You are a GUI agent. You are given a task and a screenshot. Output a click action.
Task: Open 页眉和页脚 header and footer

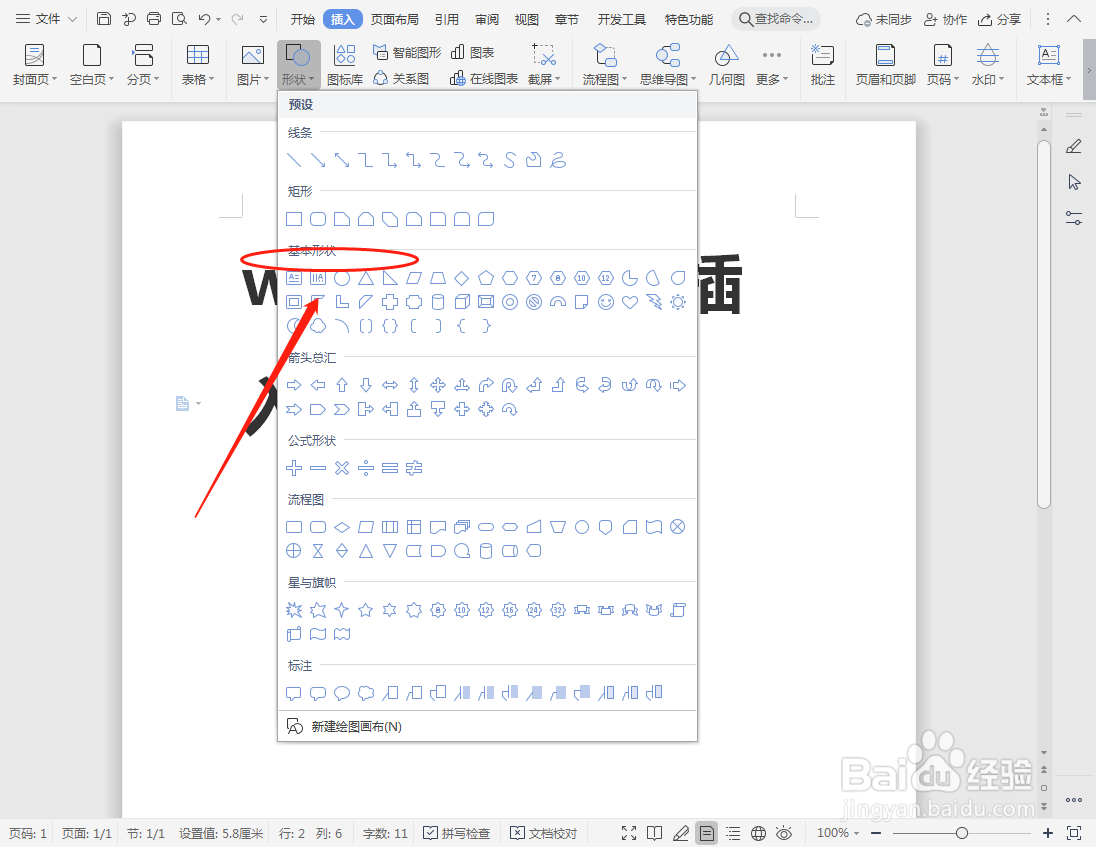884,63
